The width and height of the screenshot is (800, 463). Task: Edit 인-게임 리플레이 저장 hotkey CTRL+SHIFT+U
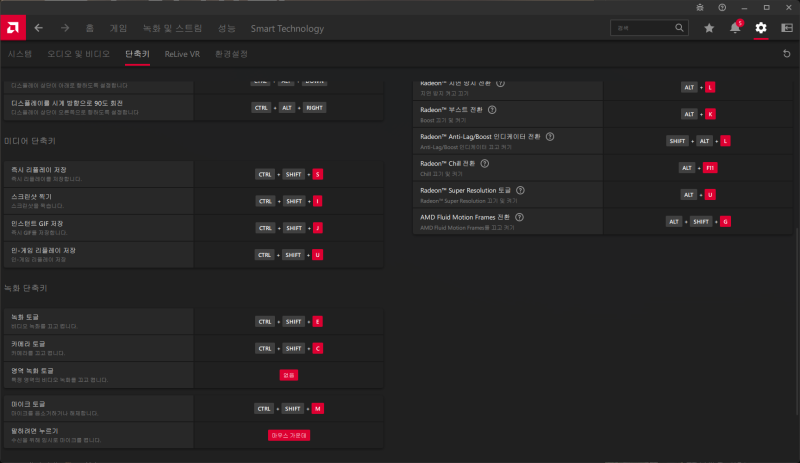pyautogui.click(x=289, y=255)
